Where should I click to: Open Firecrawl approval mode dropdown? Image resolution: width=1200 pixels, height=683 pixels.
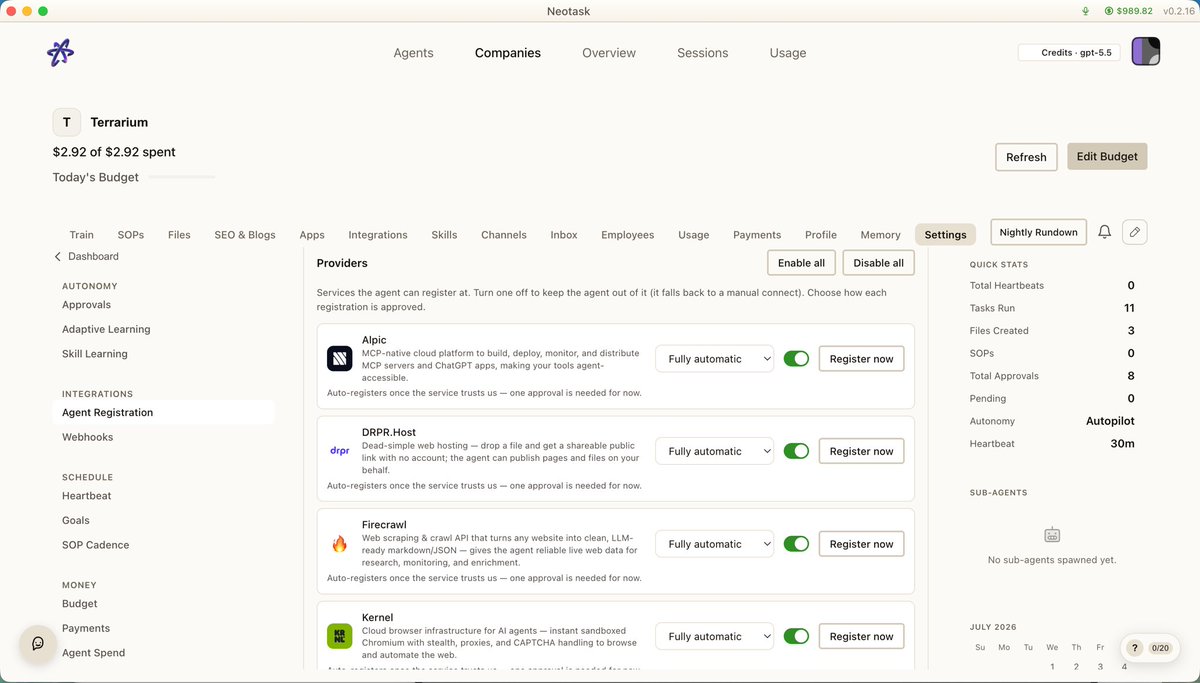(715, 544)
